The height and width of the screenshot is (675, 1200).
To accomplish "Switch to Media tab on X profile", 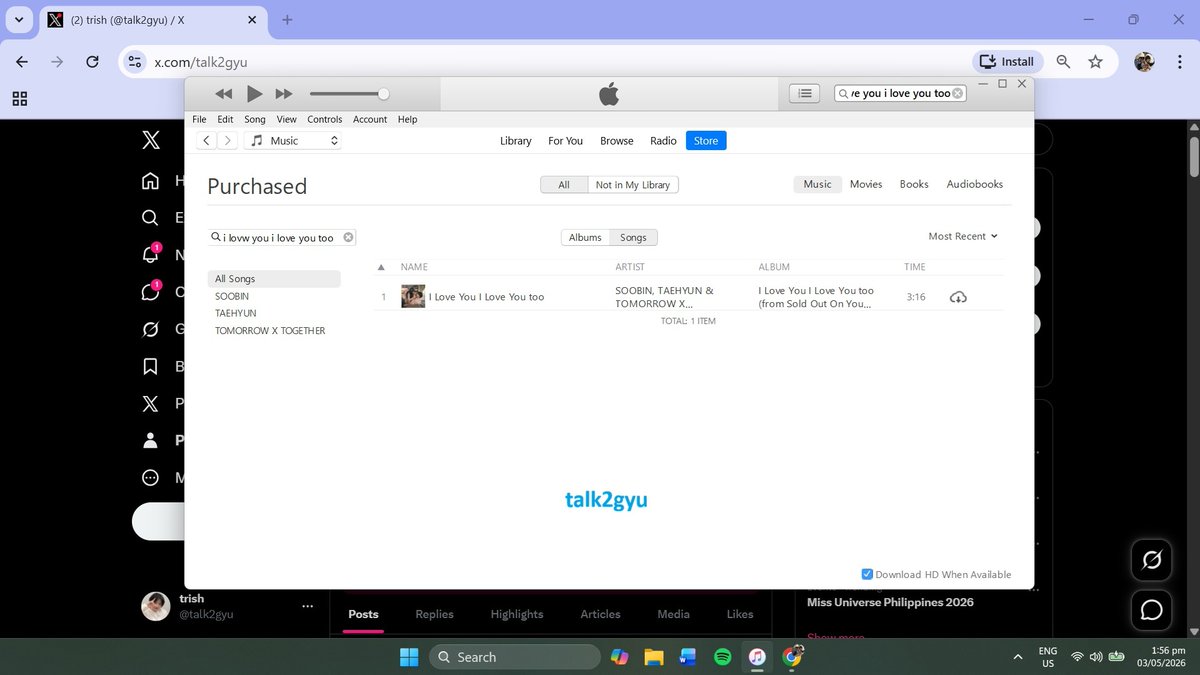I will [674, 614].
